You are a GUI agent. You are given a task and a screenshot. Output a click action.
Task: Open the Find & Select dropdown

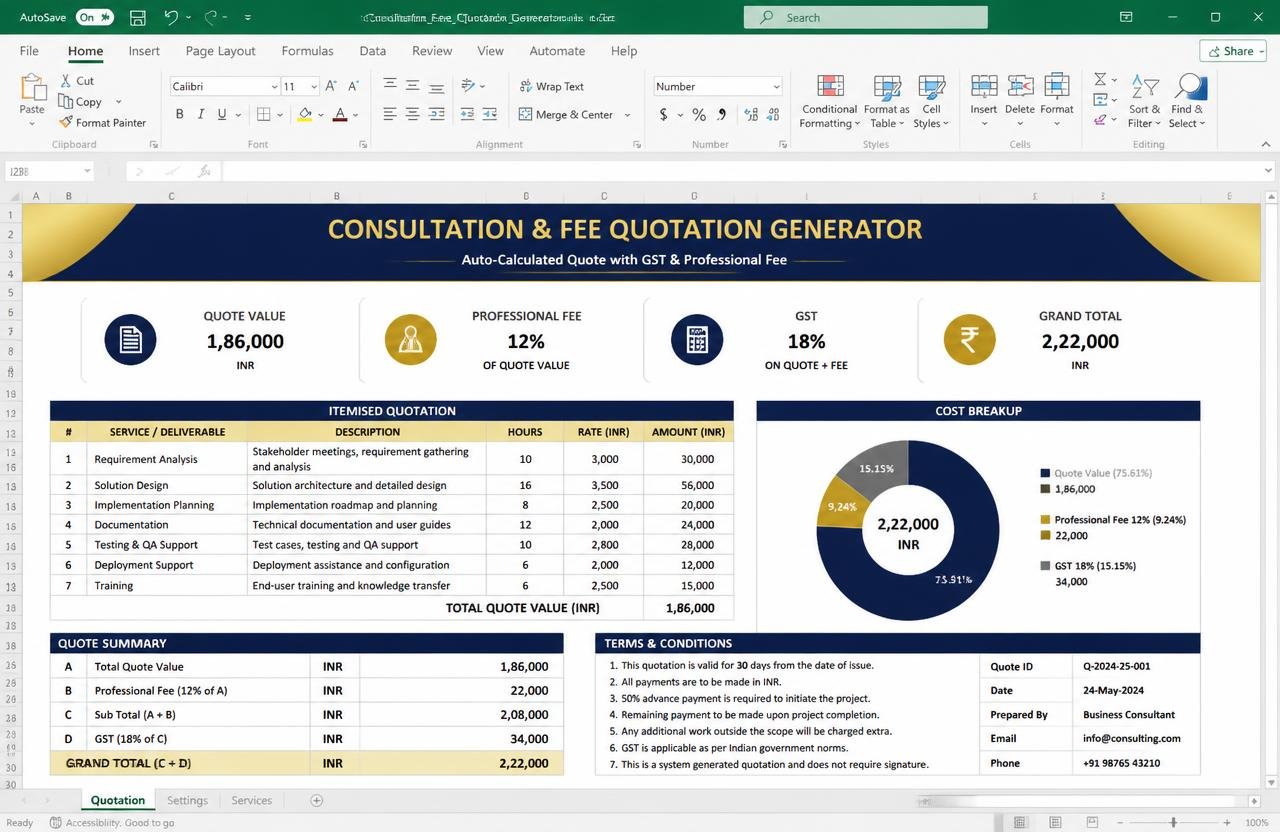click(1188, 101)
